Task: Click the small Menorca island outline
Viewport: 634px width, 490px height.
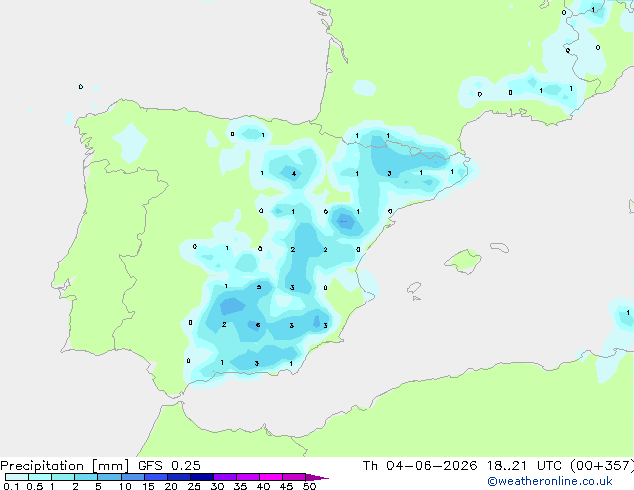Action: point(499,247)
